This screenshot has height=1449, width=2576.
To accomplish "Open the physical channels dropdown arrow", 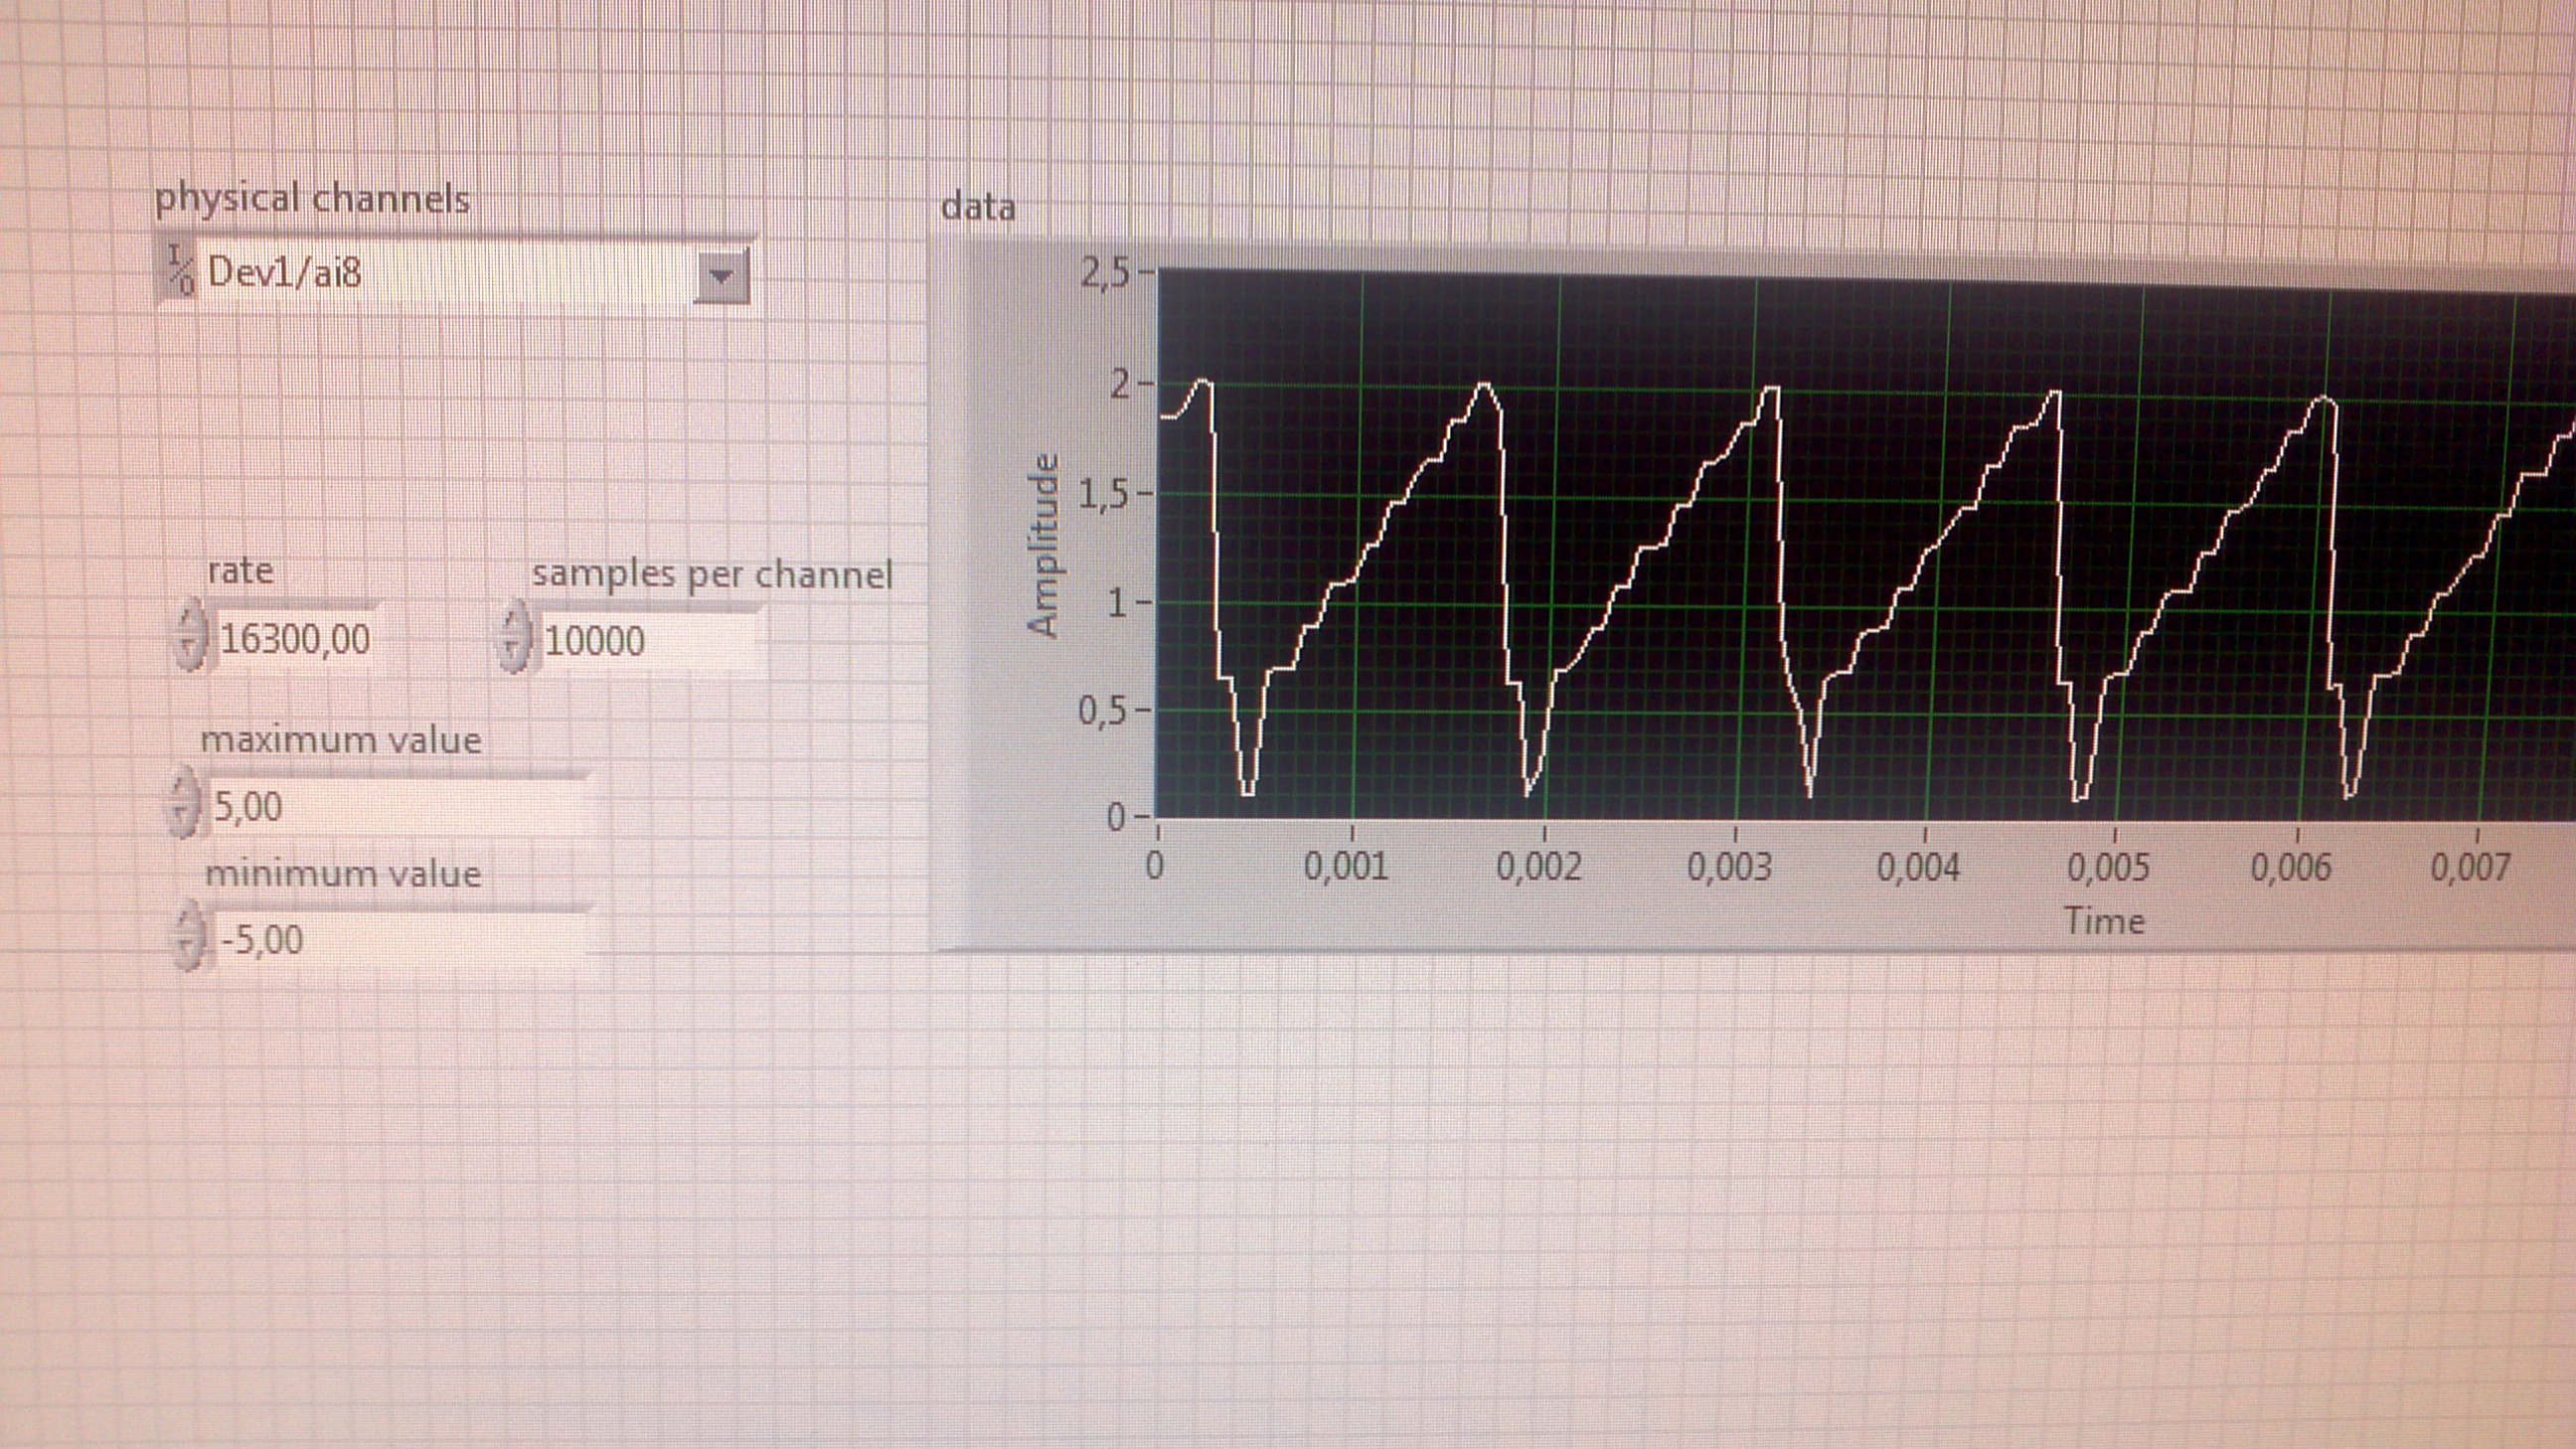I will (x=720, y=277).
